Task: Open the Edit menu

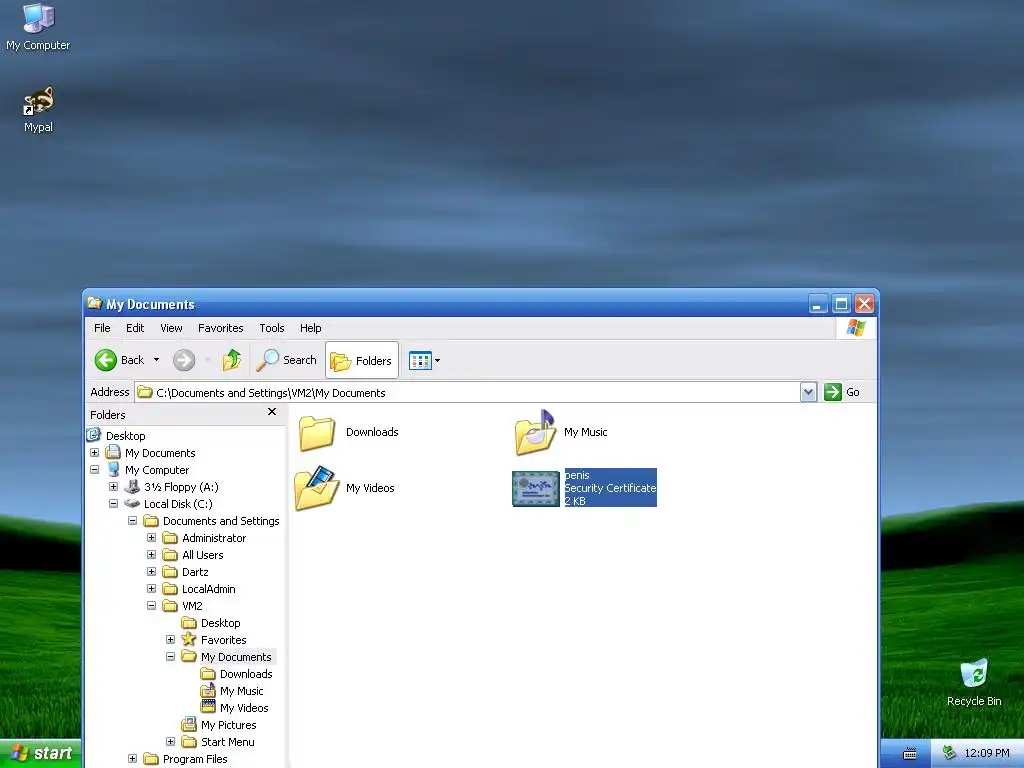Action: point(135,328)
